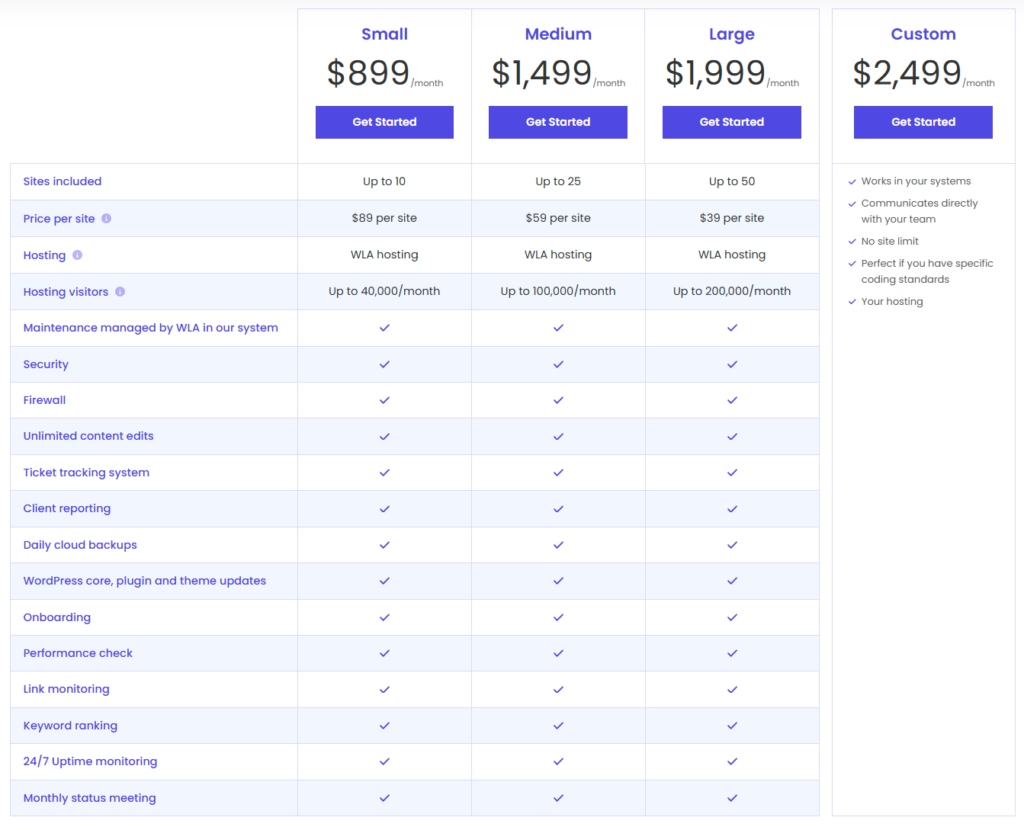
Task: Open the Unlimited content edits link
Action: (88, 436)
